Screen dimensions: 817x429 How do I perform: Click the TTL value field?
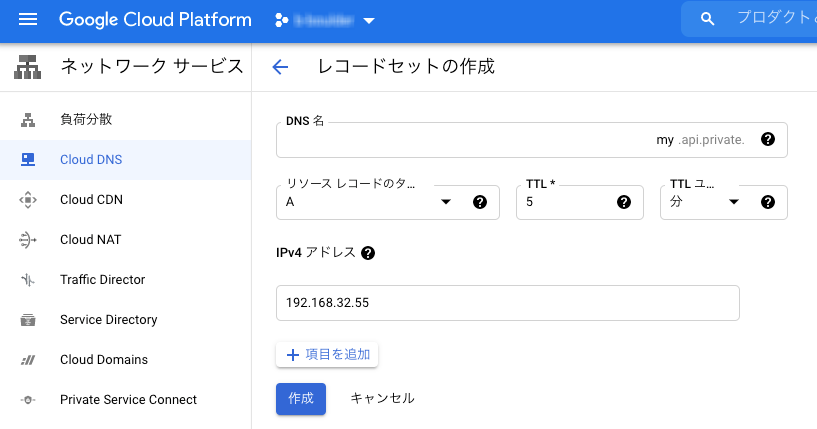[579, 202]
